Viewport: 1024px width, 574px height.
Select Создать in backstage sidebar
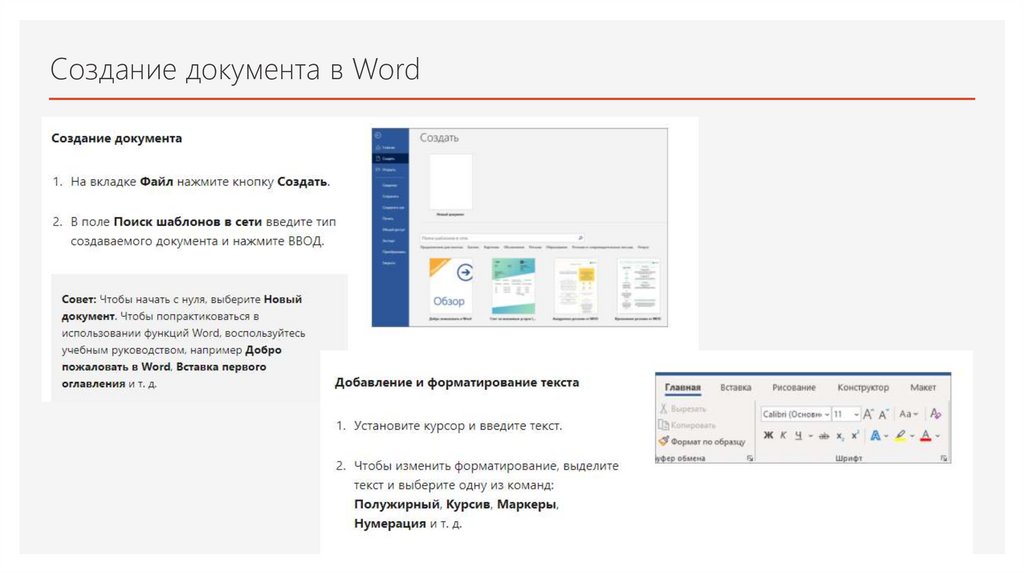click(390, 158)
